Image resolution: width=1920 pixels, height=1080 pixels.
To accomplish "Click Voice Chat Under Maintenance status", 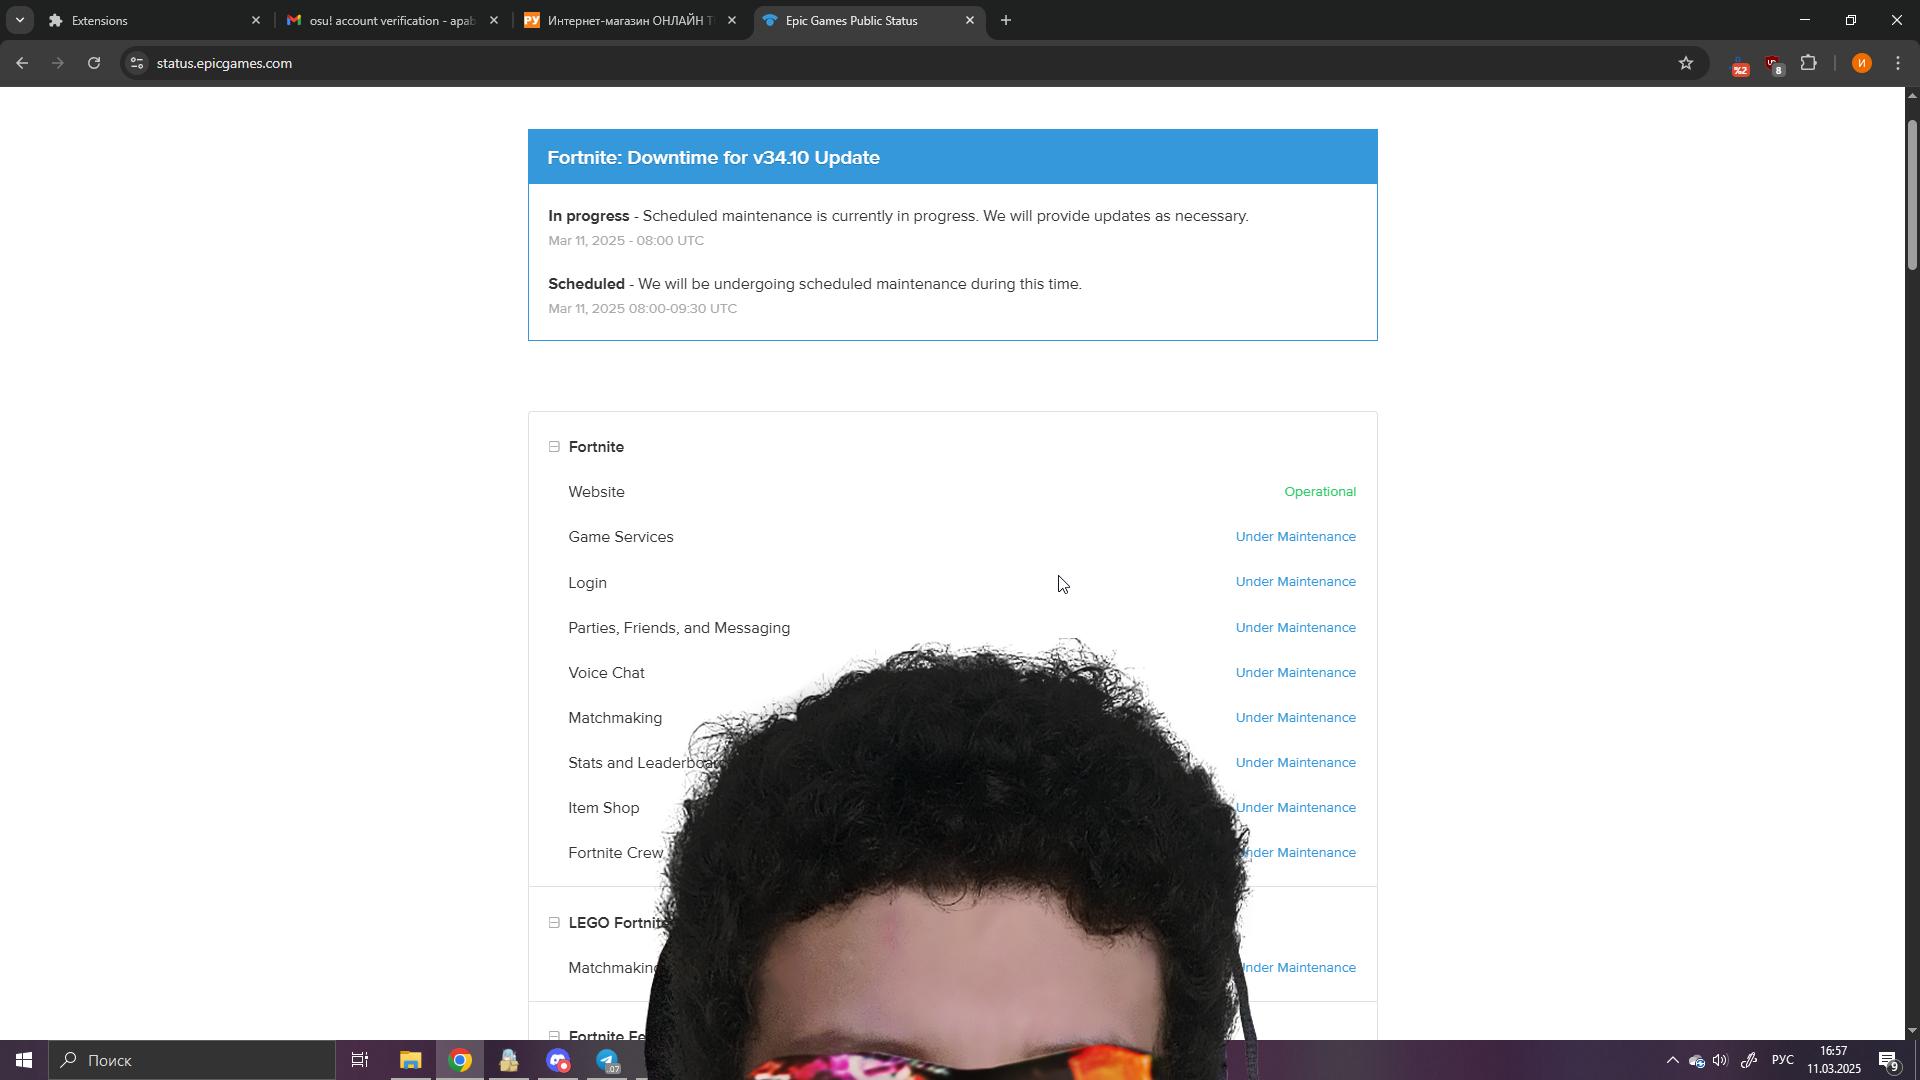I will tap(1296, 673).
